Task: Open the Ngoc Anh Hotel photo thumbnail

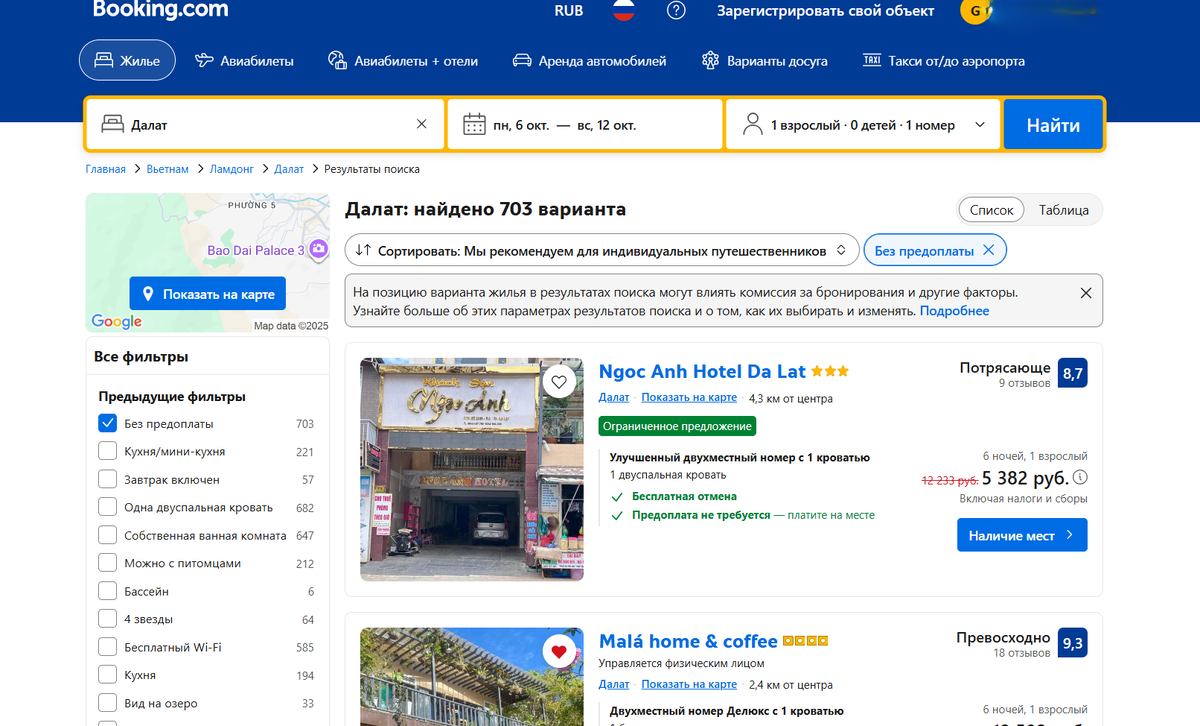Action: (x=472, y=469)
